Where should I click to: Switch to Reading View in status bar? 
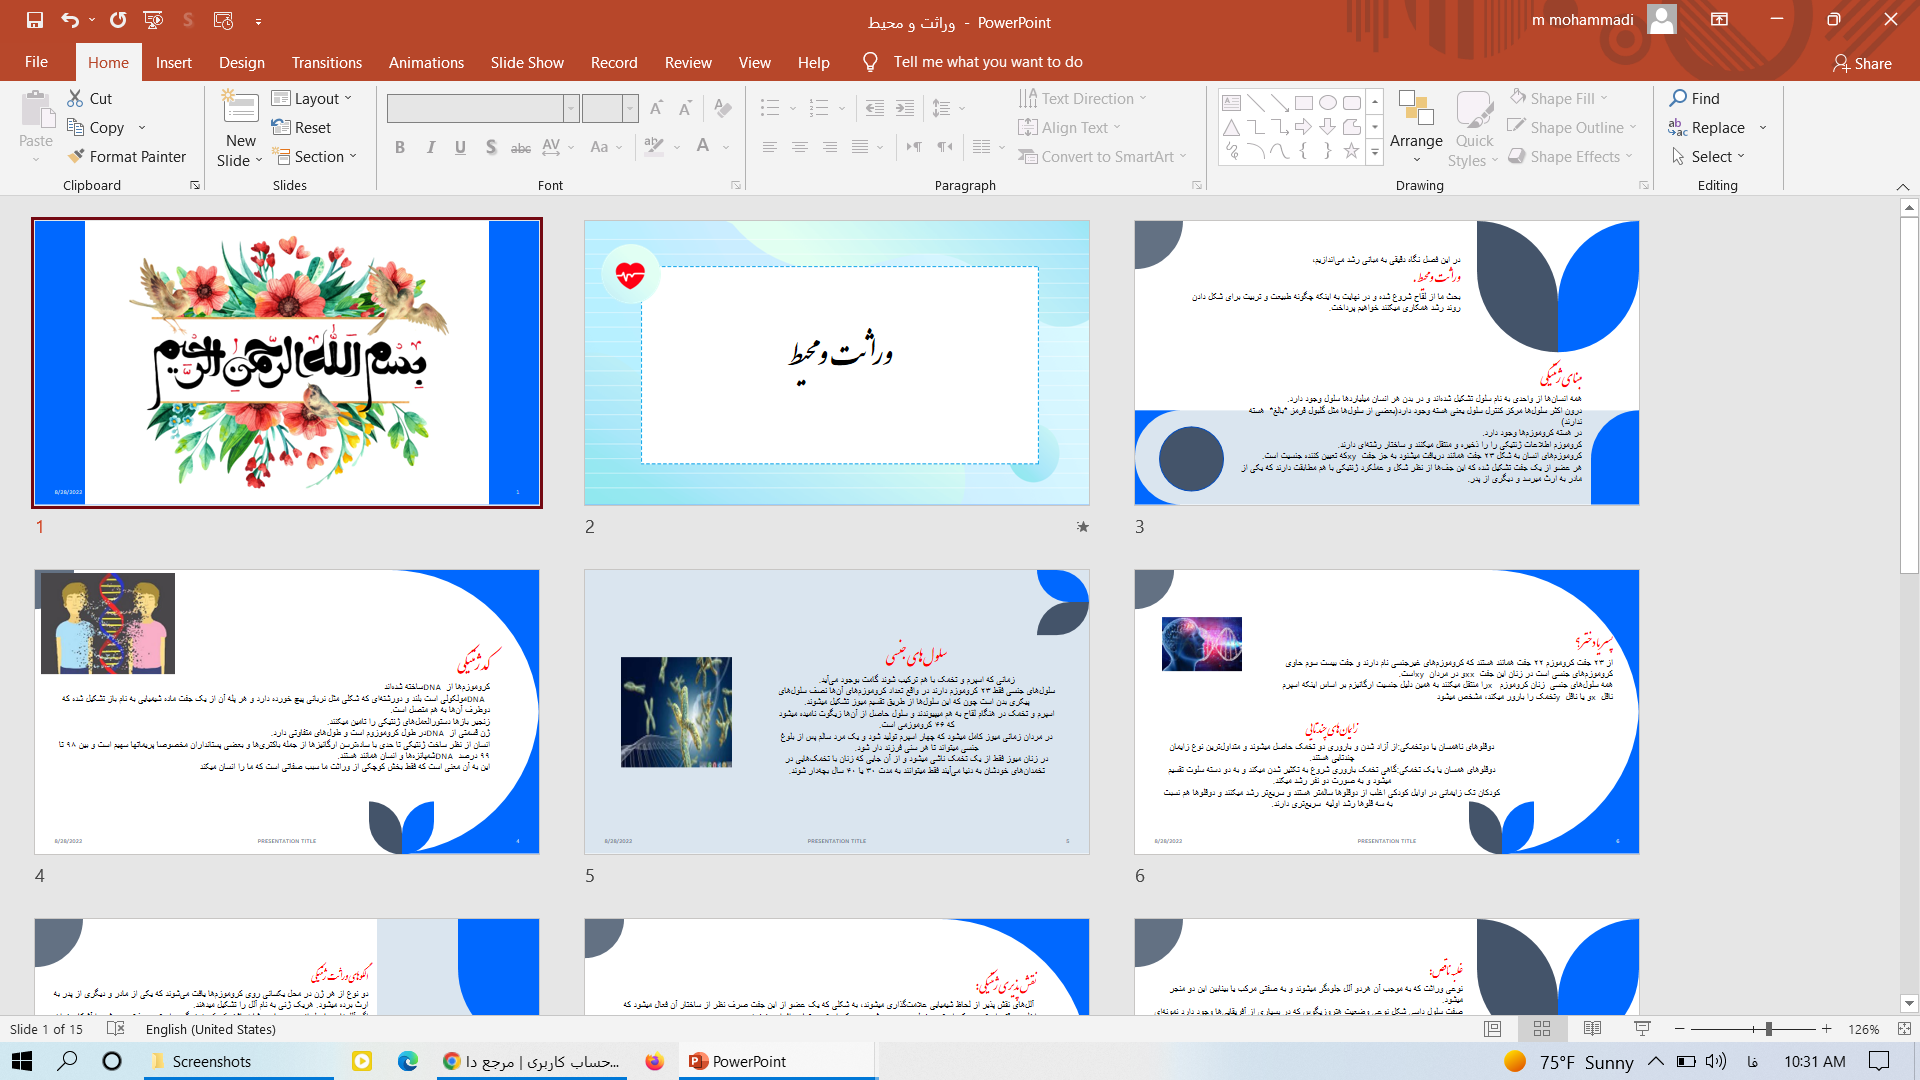[1592, 1029]
